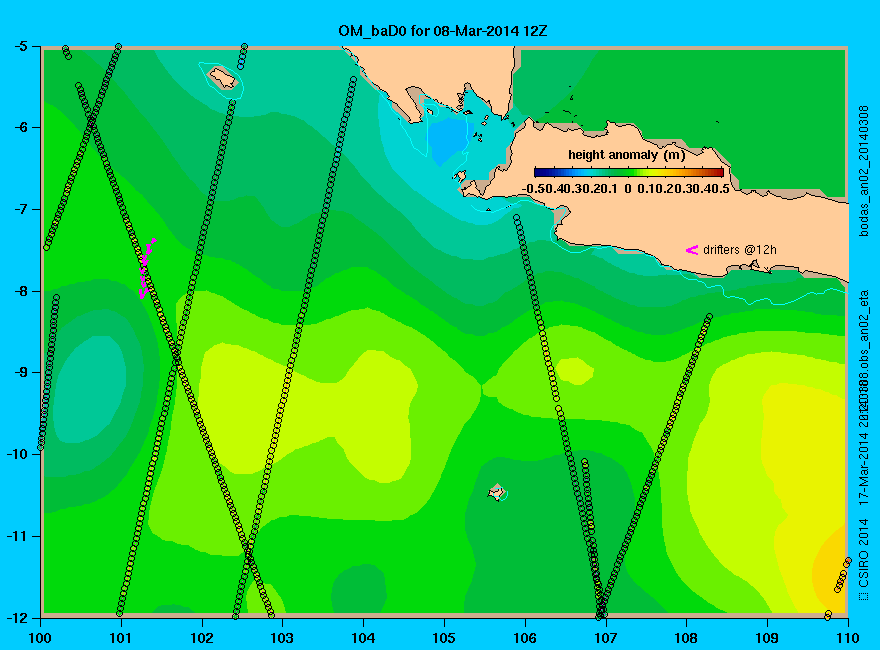Click y-axis label -9

coord(20,373)
